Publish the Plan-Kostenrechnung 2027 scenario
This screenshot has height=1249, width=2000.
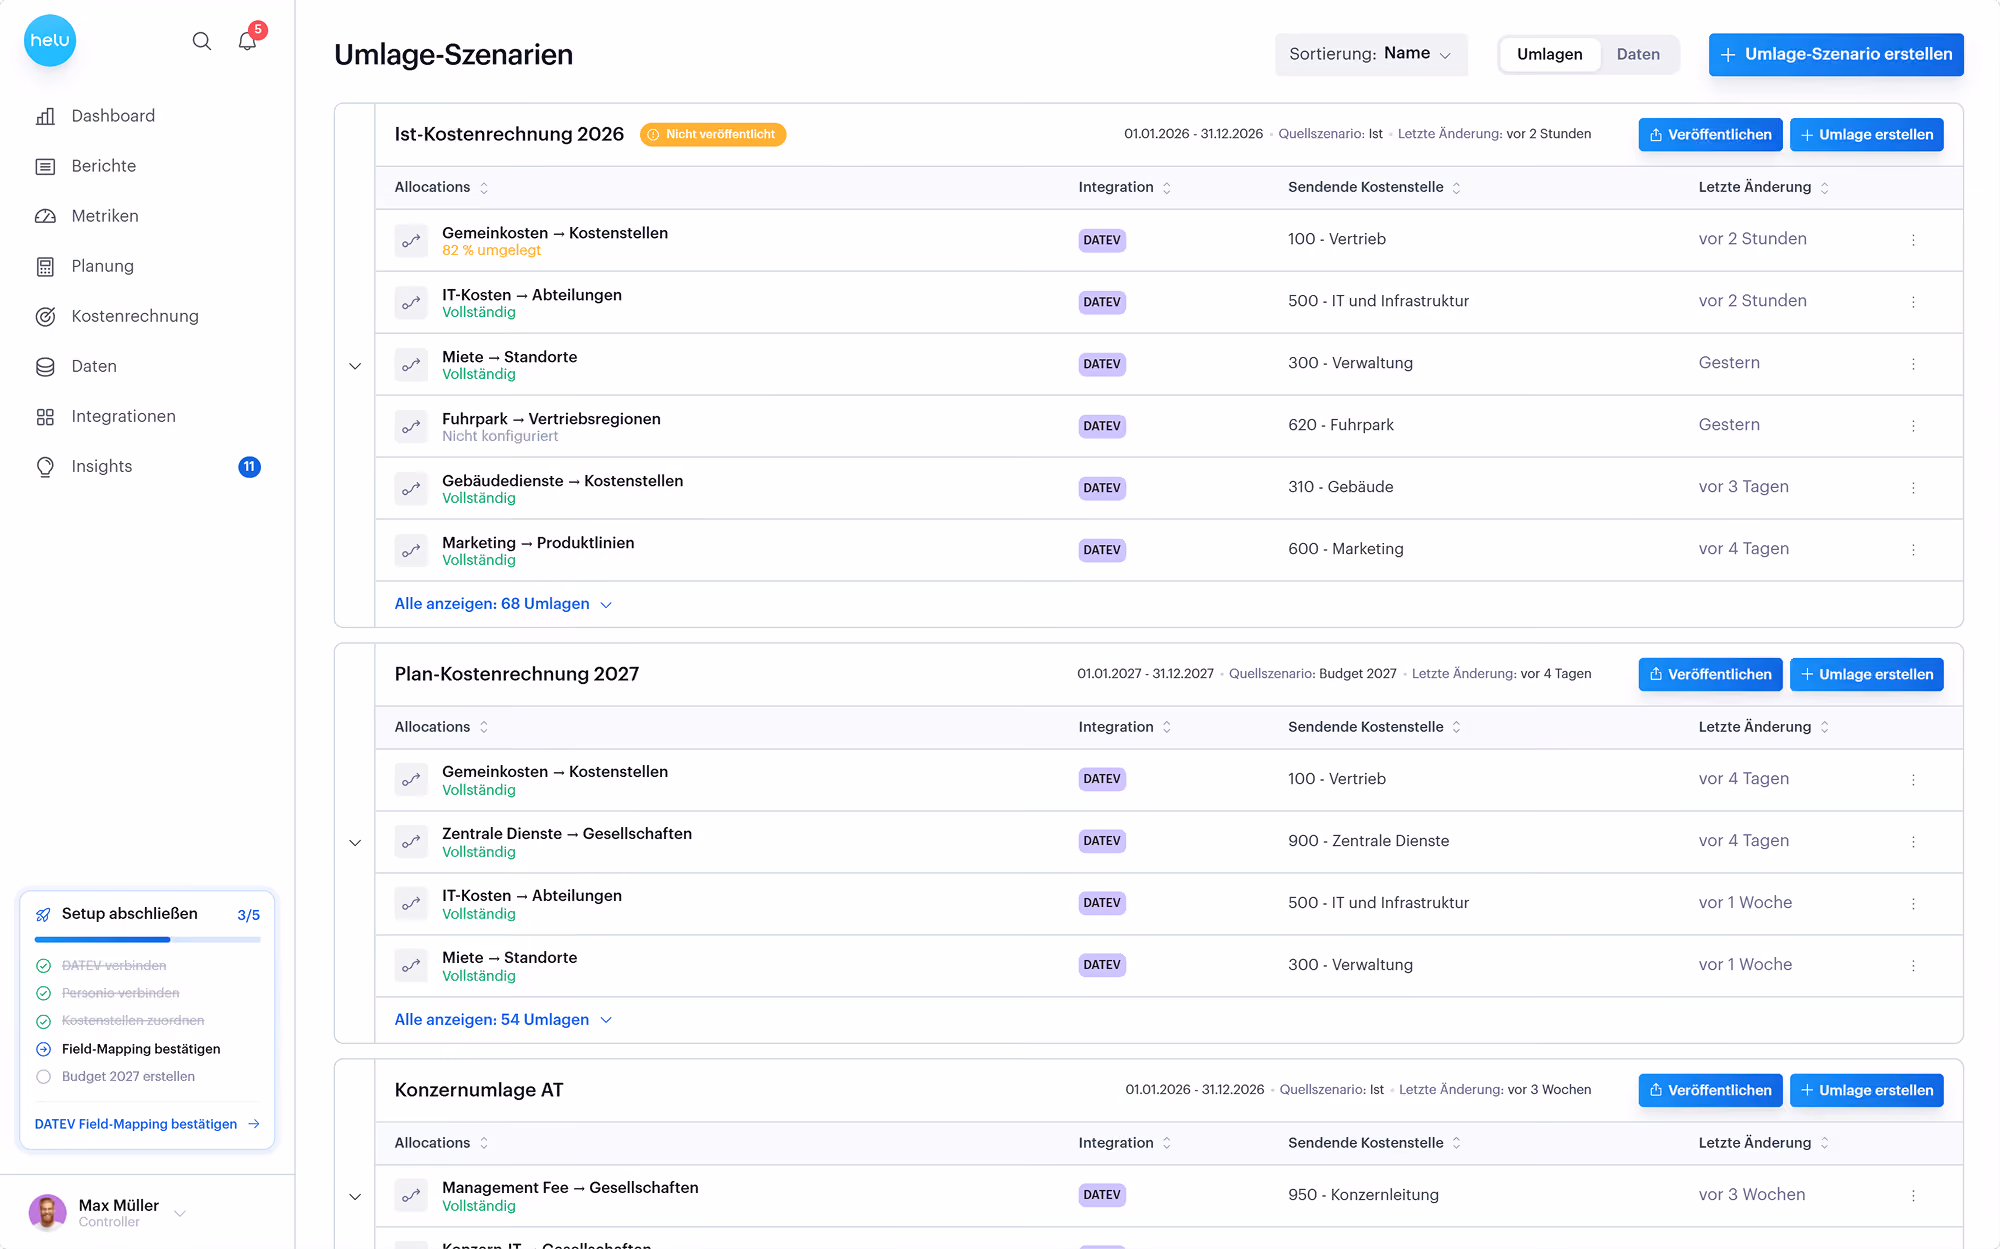[x=1710, y=674]
